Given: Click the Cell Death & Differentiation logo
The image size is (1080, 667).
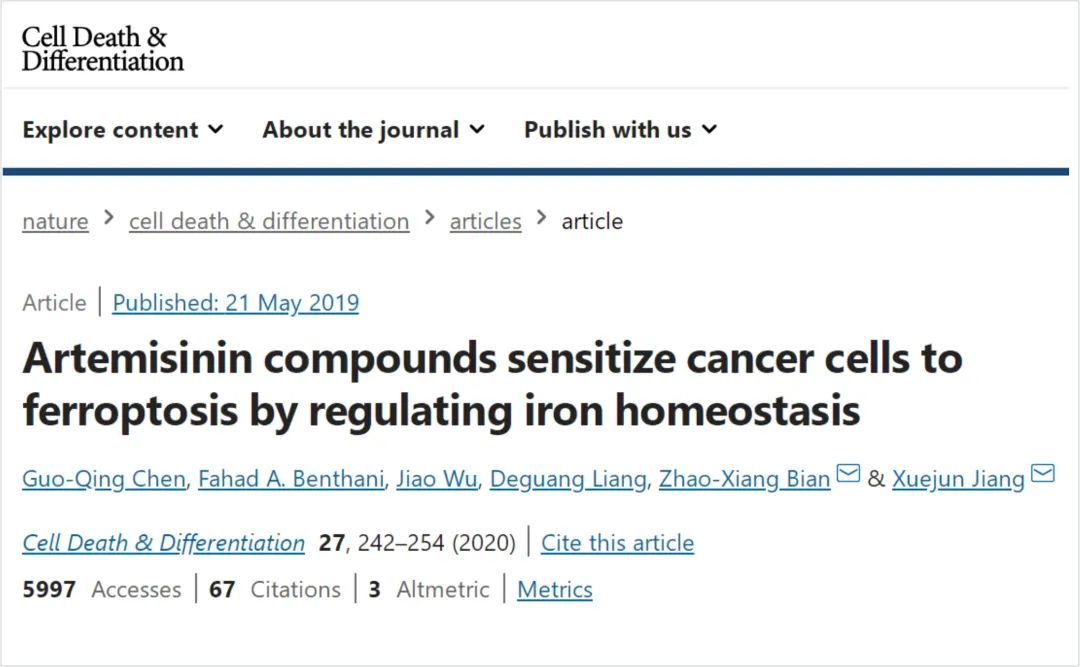Looking at the screenshot, I should pos(103,48).
